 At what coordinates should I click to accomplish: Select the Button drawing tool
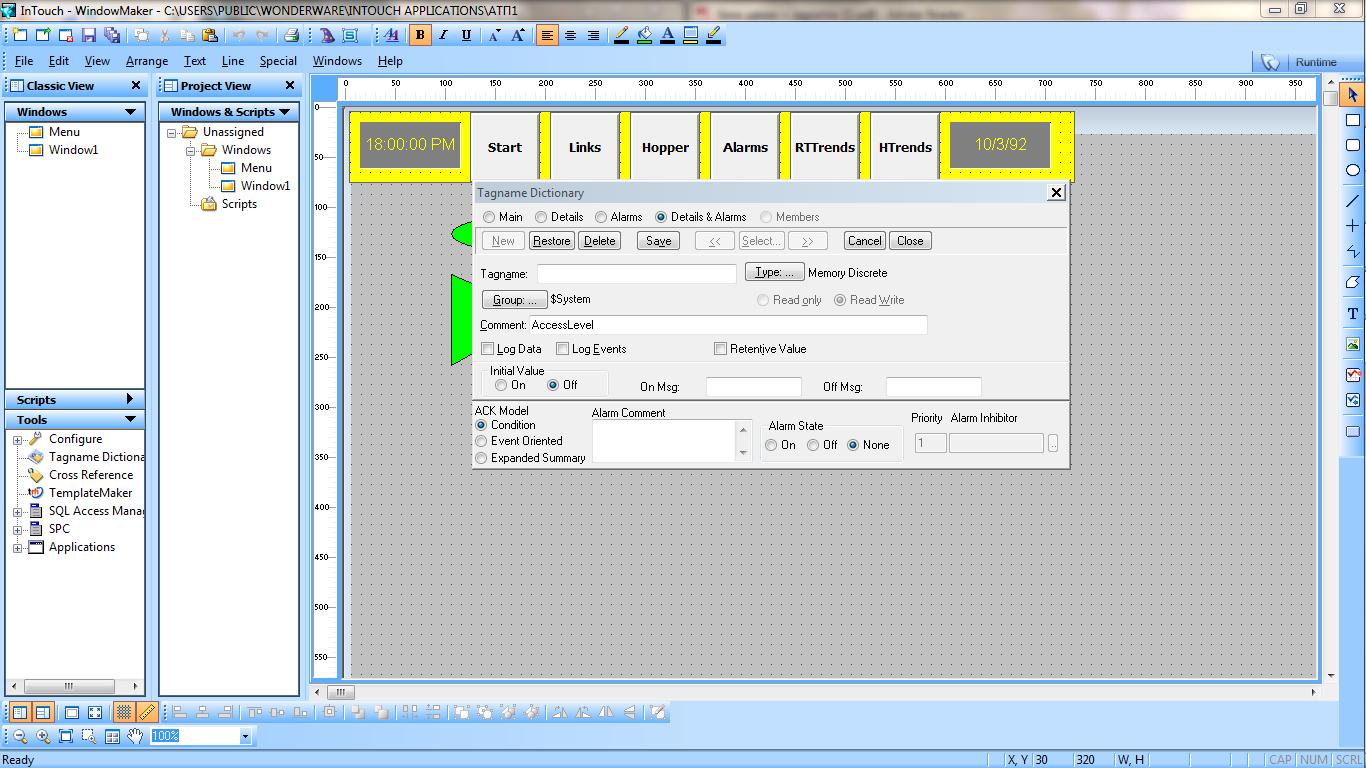[1353, 432]
